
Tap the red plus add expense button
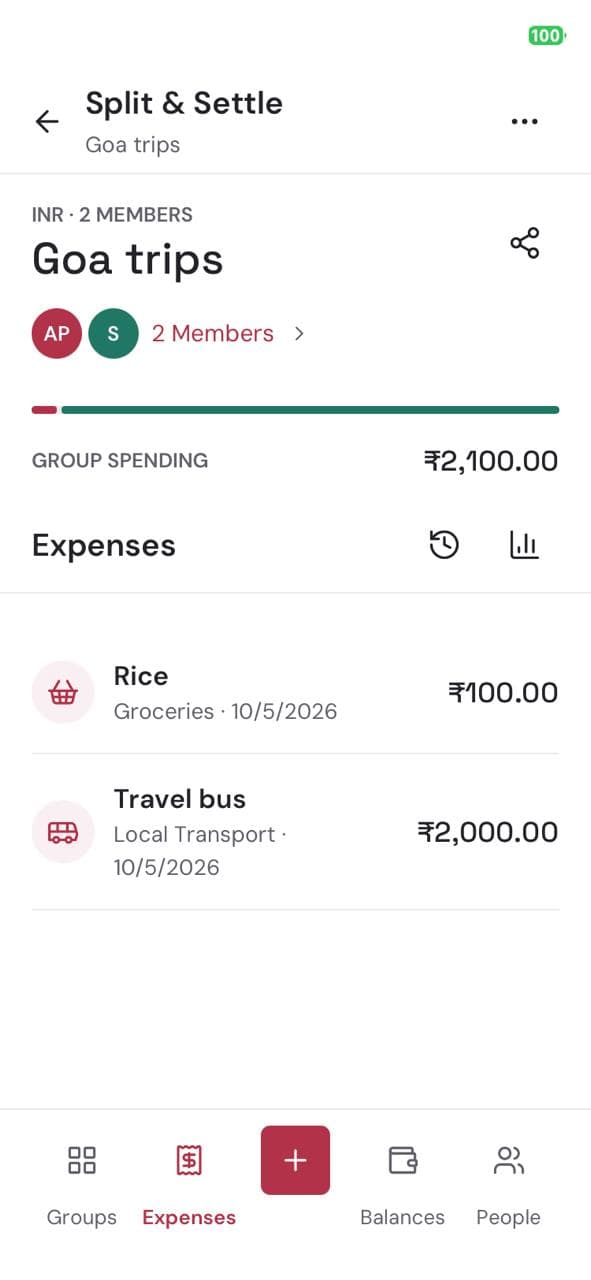point(295,1160)
